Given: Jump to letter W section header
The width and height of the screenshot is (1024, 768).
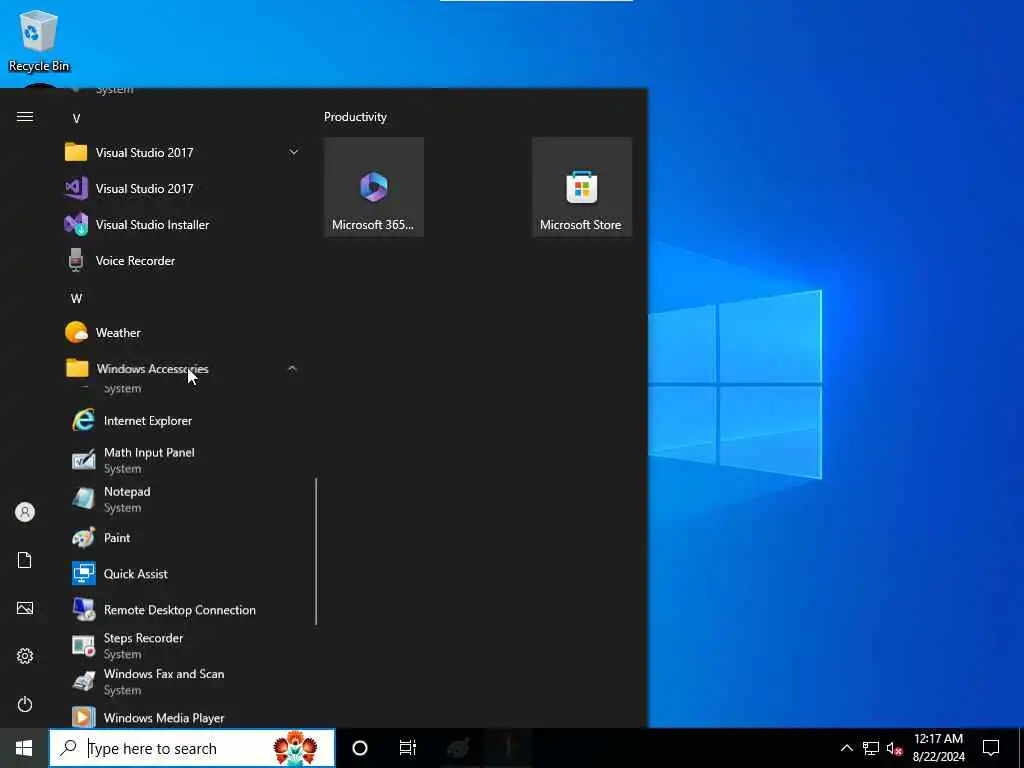Looking at the screenshot, I should tap(76, 298).
